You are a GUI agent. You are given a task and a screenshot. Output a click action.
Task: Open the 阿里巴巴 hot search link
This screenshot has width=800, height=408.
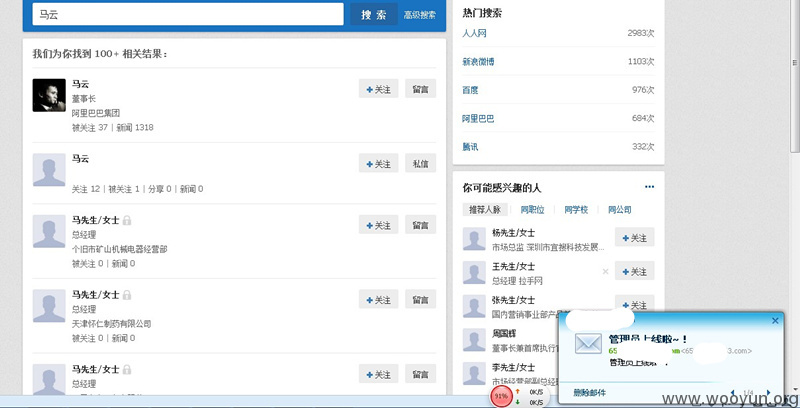coord(478,119)
